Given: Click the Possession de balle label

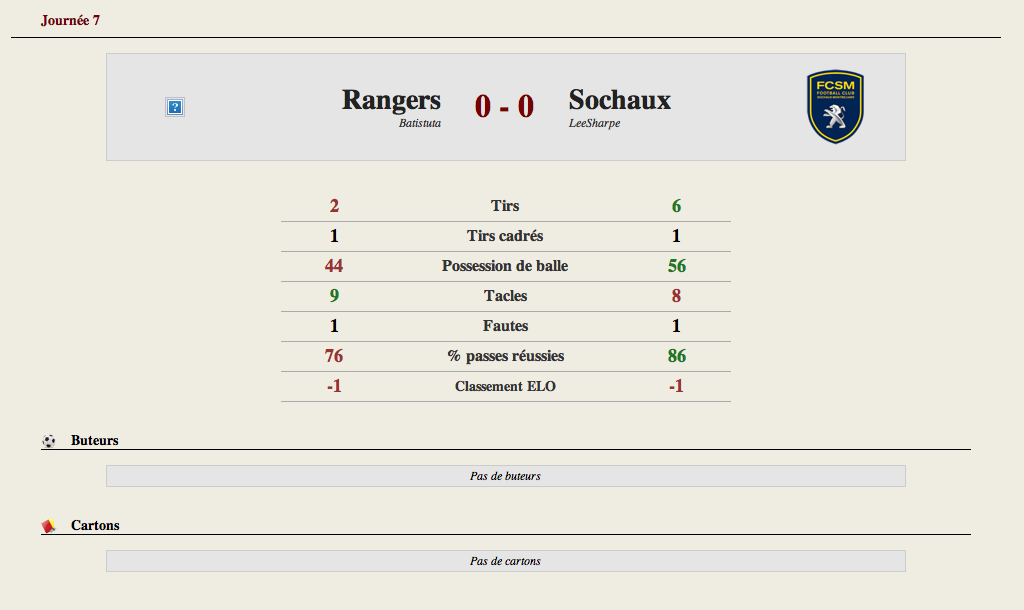Looking at the screenshot, I should 505,266.
